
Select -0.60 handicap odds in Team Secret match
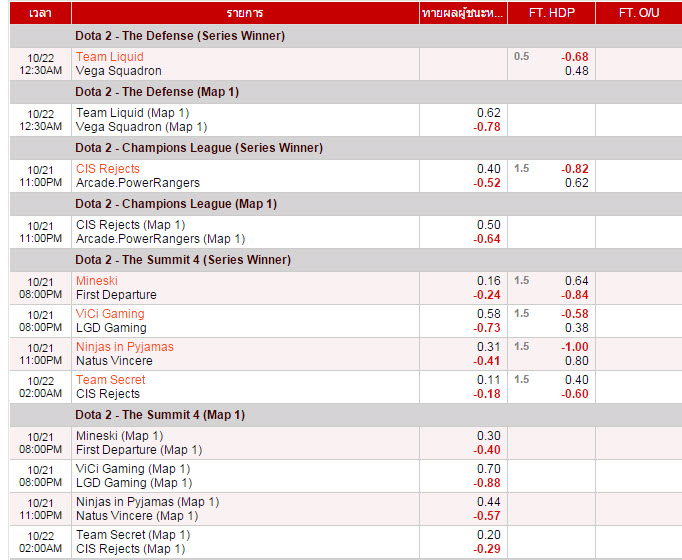click(x=575, y=394)
